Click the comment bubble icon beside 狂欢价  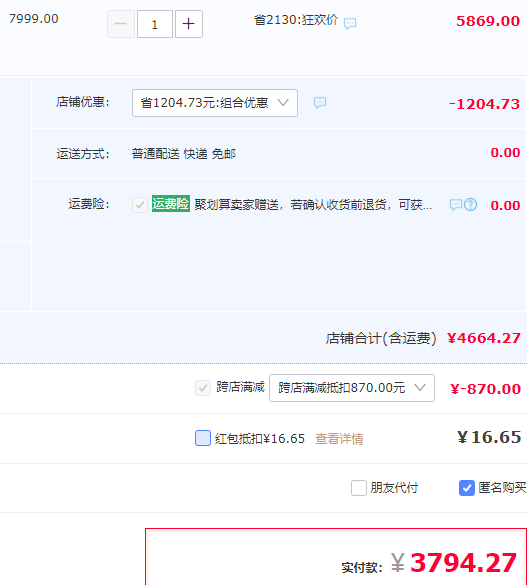click(350, 24)
